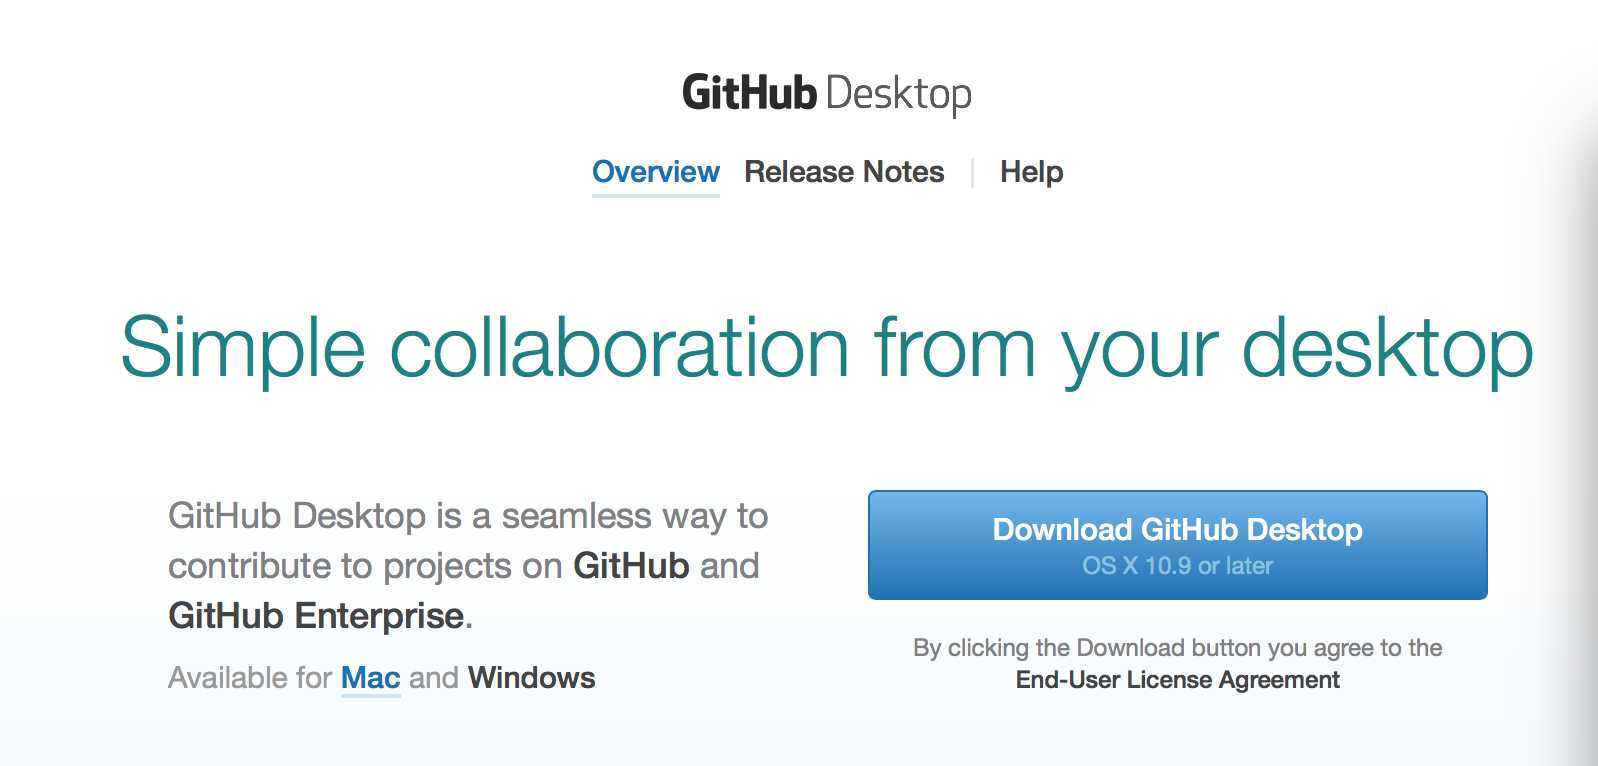Click the "Available for" text
The image size is (1598, 766).
pos(250,678)
